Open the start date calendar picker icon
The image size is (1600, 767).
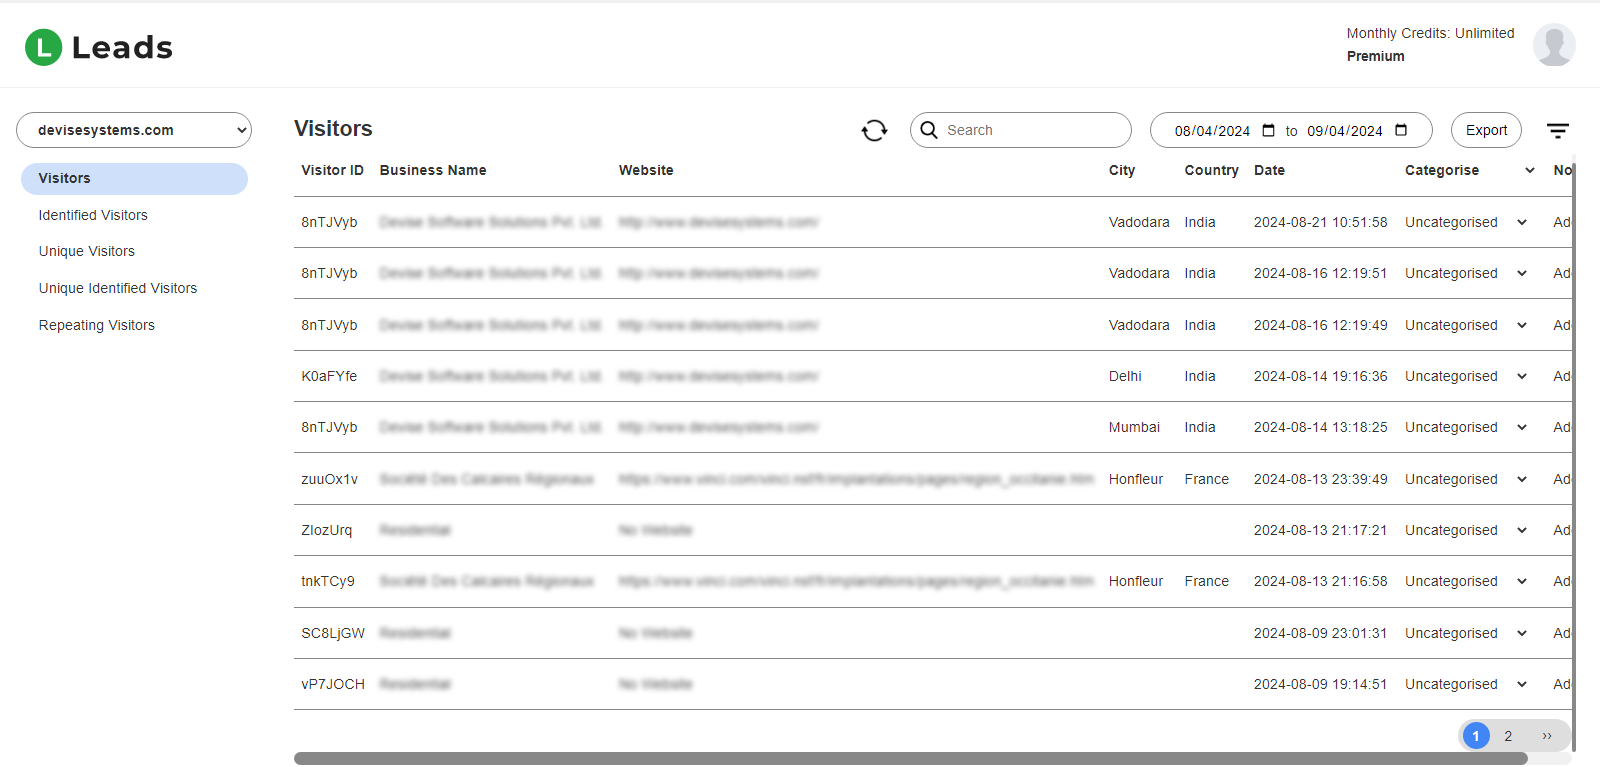[1268, 131]
